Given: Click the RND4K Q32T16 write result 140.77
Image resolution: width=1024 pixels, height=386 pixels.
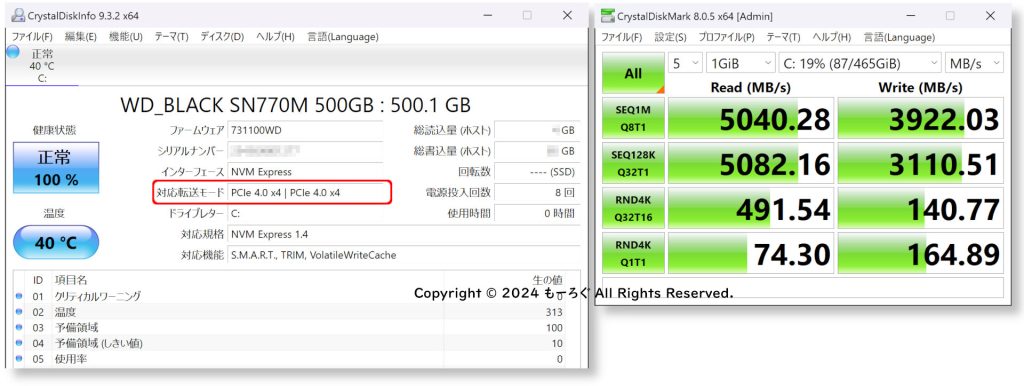Looking at the screenshot, I should point(921,208).
